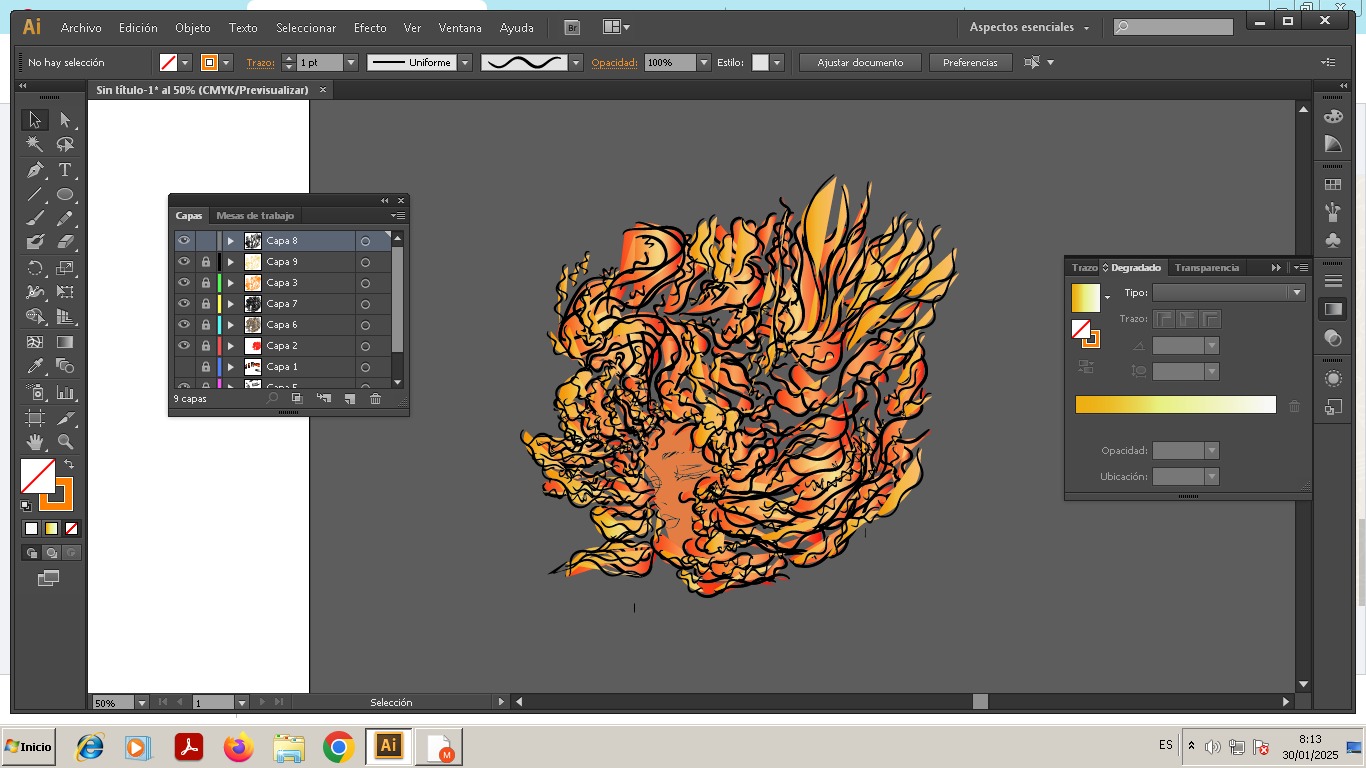The image size is (1366, 768).
Task: Hide Capa 7 layer visibility eye
Action: coord(184,304)
